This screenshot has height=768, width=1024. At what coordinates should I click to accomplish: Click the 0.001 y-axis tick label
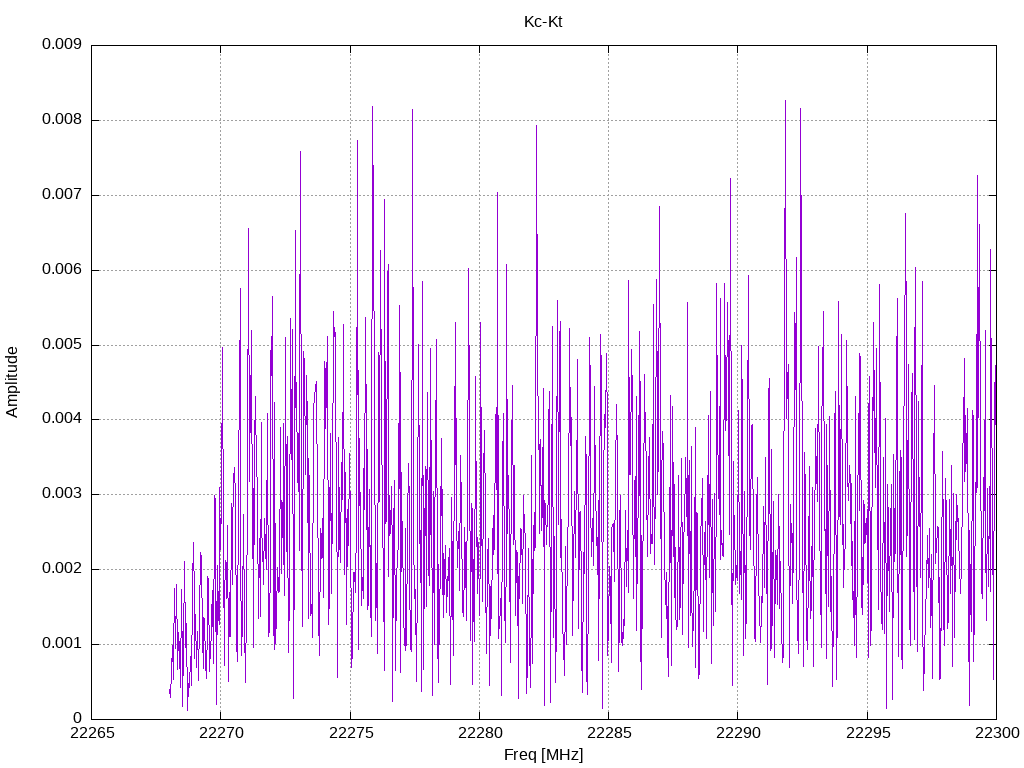tap(62, 643)
